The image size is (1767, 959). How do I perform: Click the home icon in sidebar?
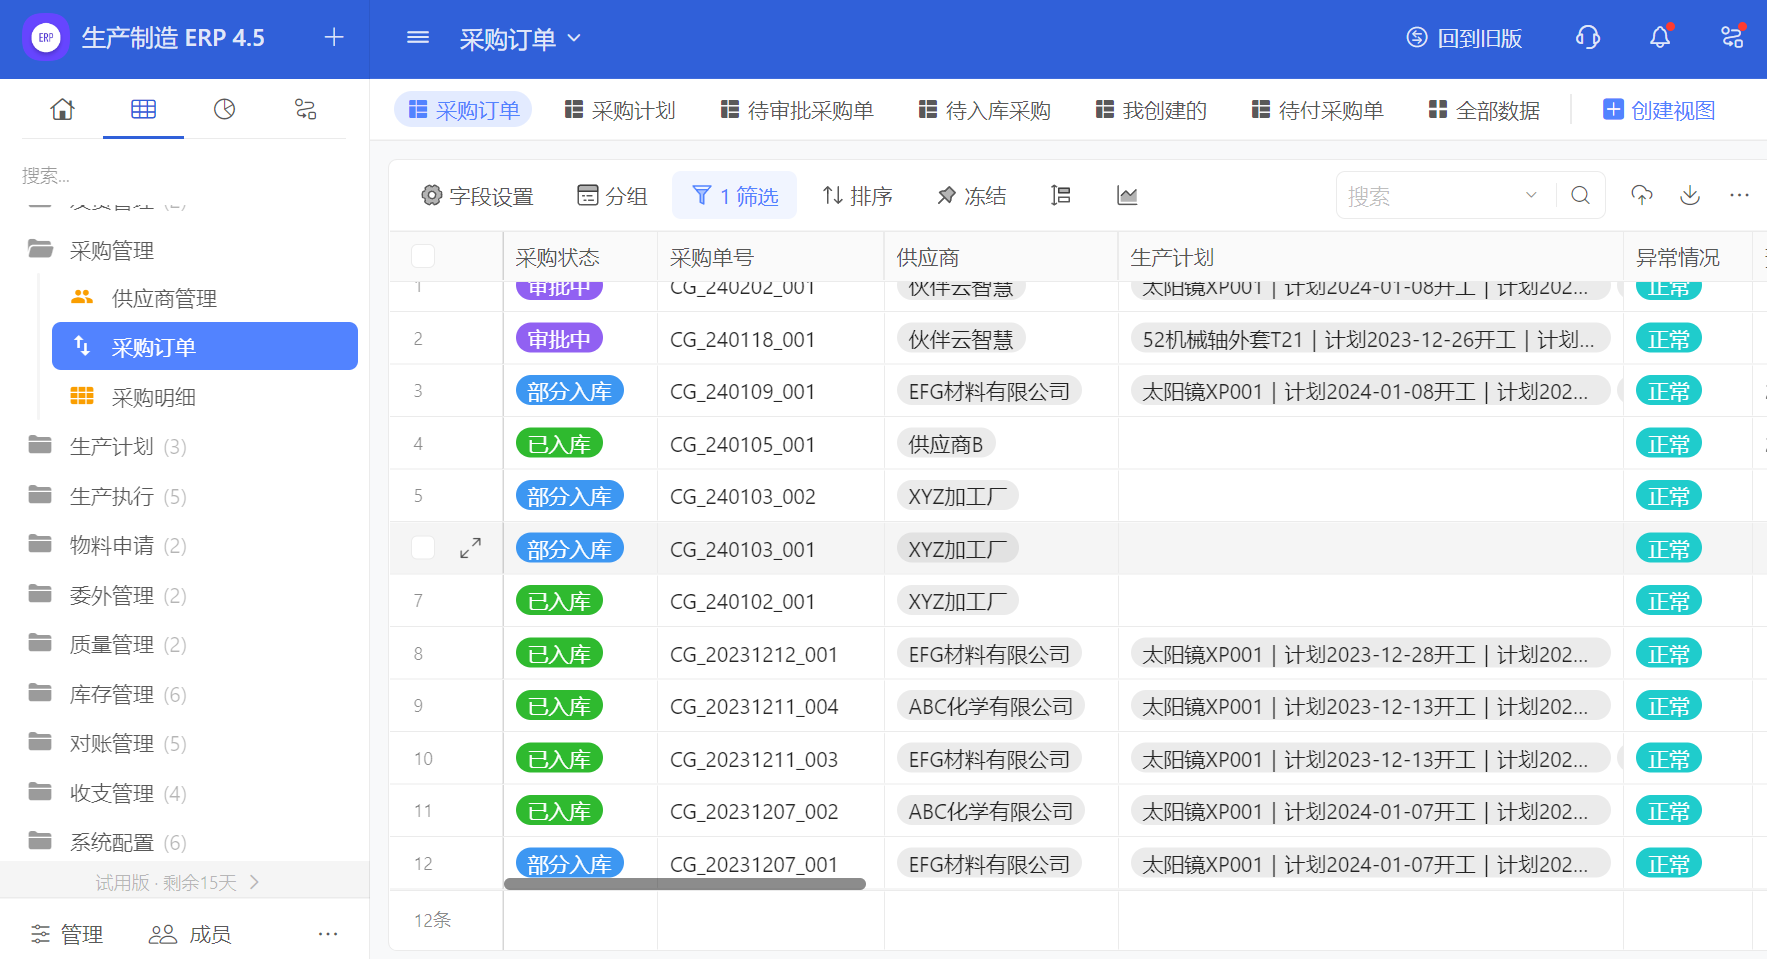tap(62, 109)
